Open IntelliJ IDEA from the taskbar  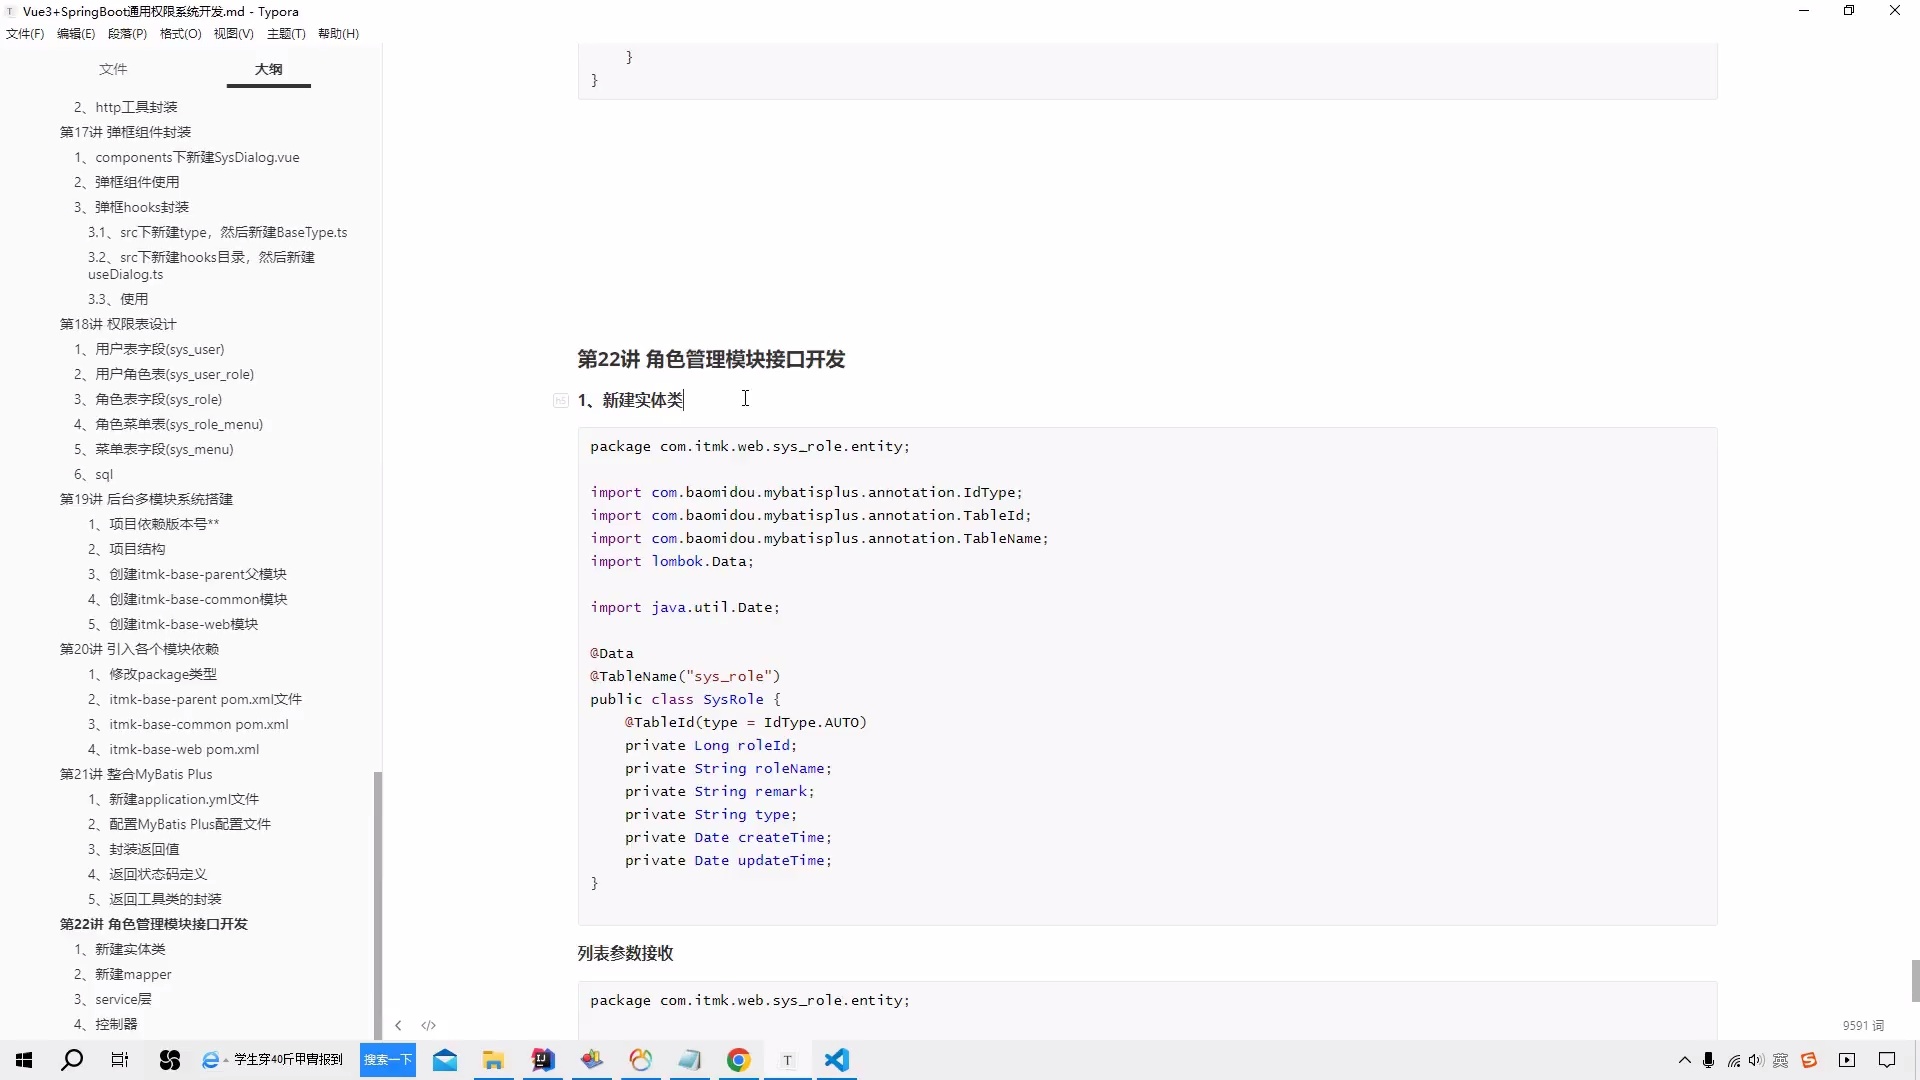coord(543,1061)
